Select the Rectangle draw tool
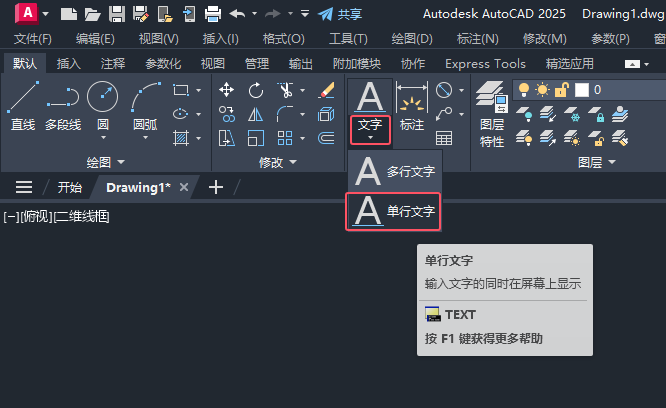Image resolution: width=666 pixels, height=408 pixels. [181, 90]
